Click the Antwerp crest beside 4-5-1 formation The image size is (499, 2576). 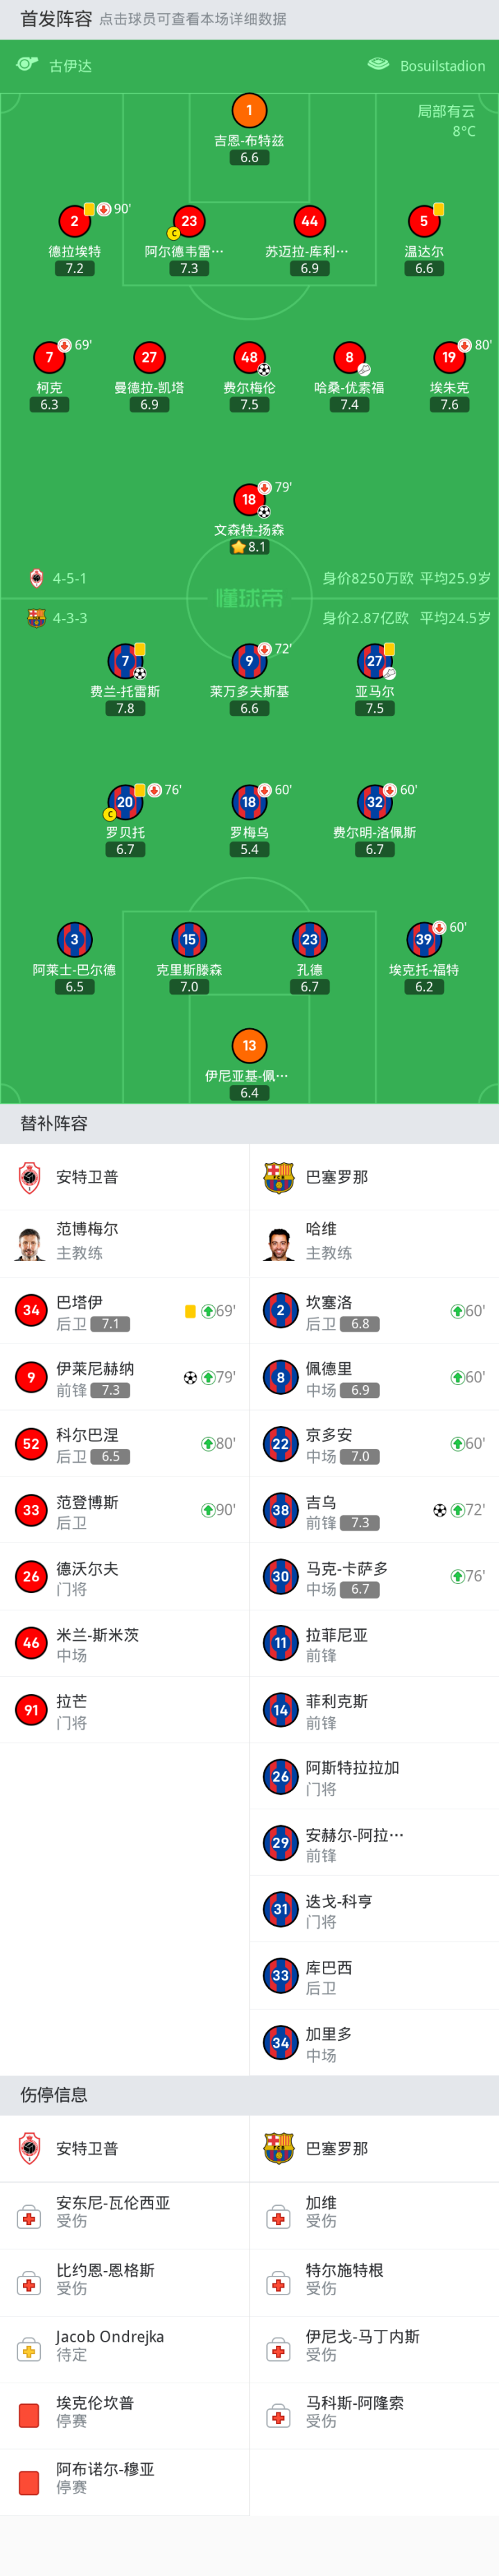(36, 578)
